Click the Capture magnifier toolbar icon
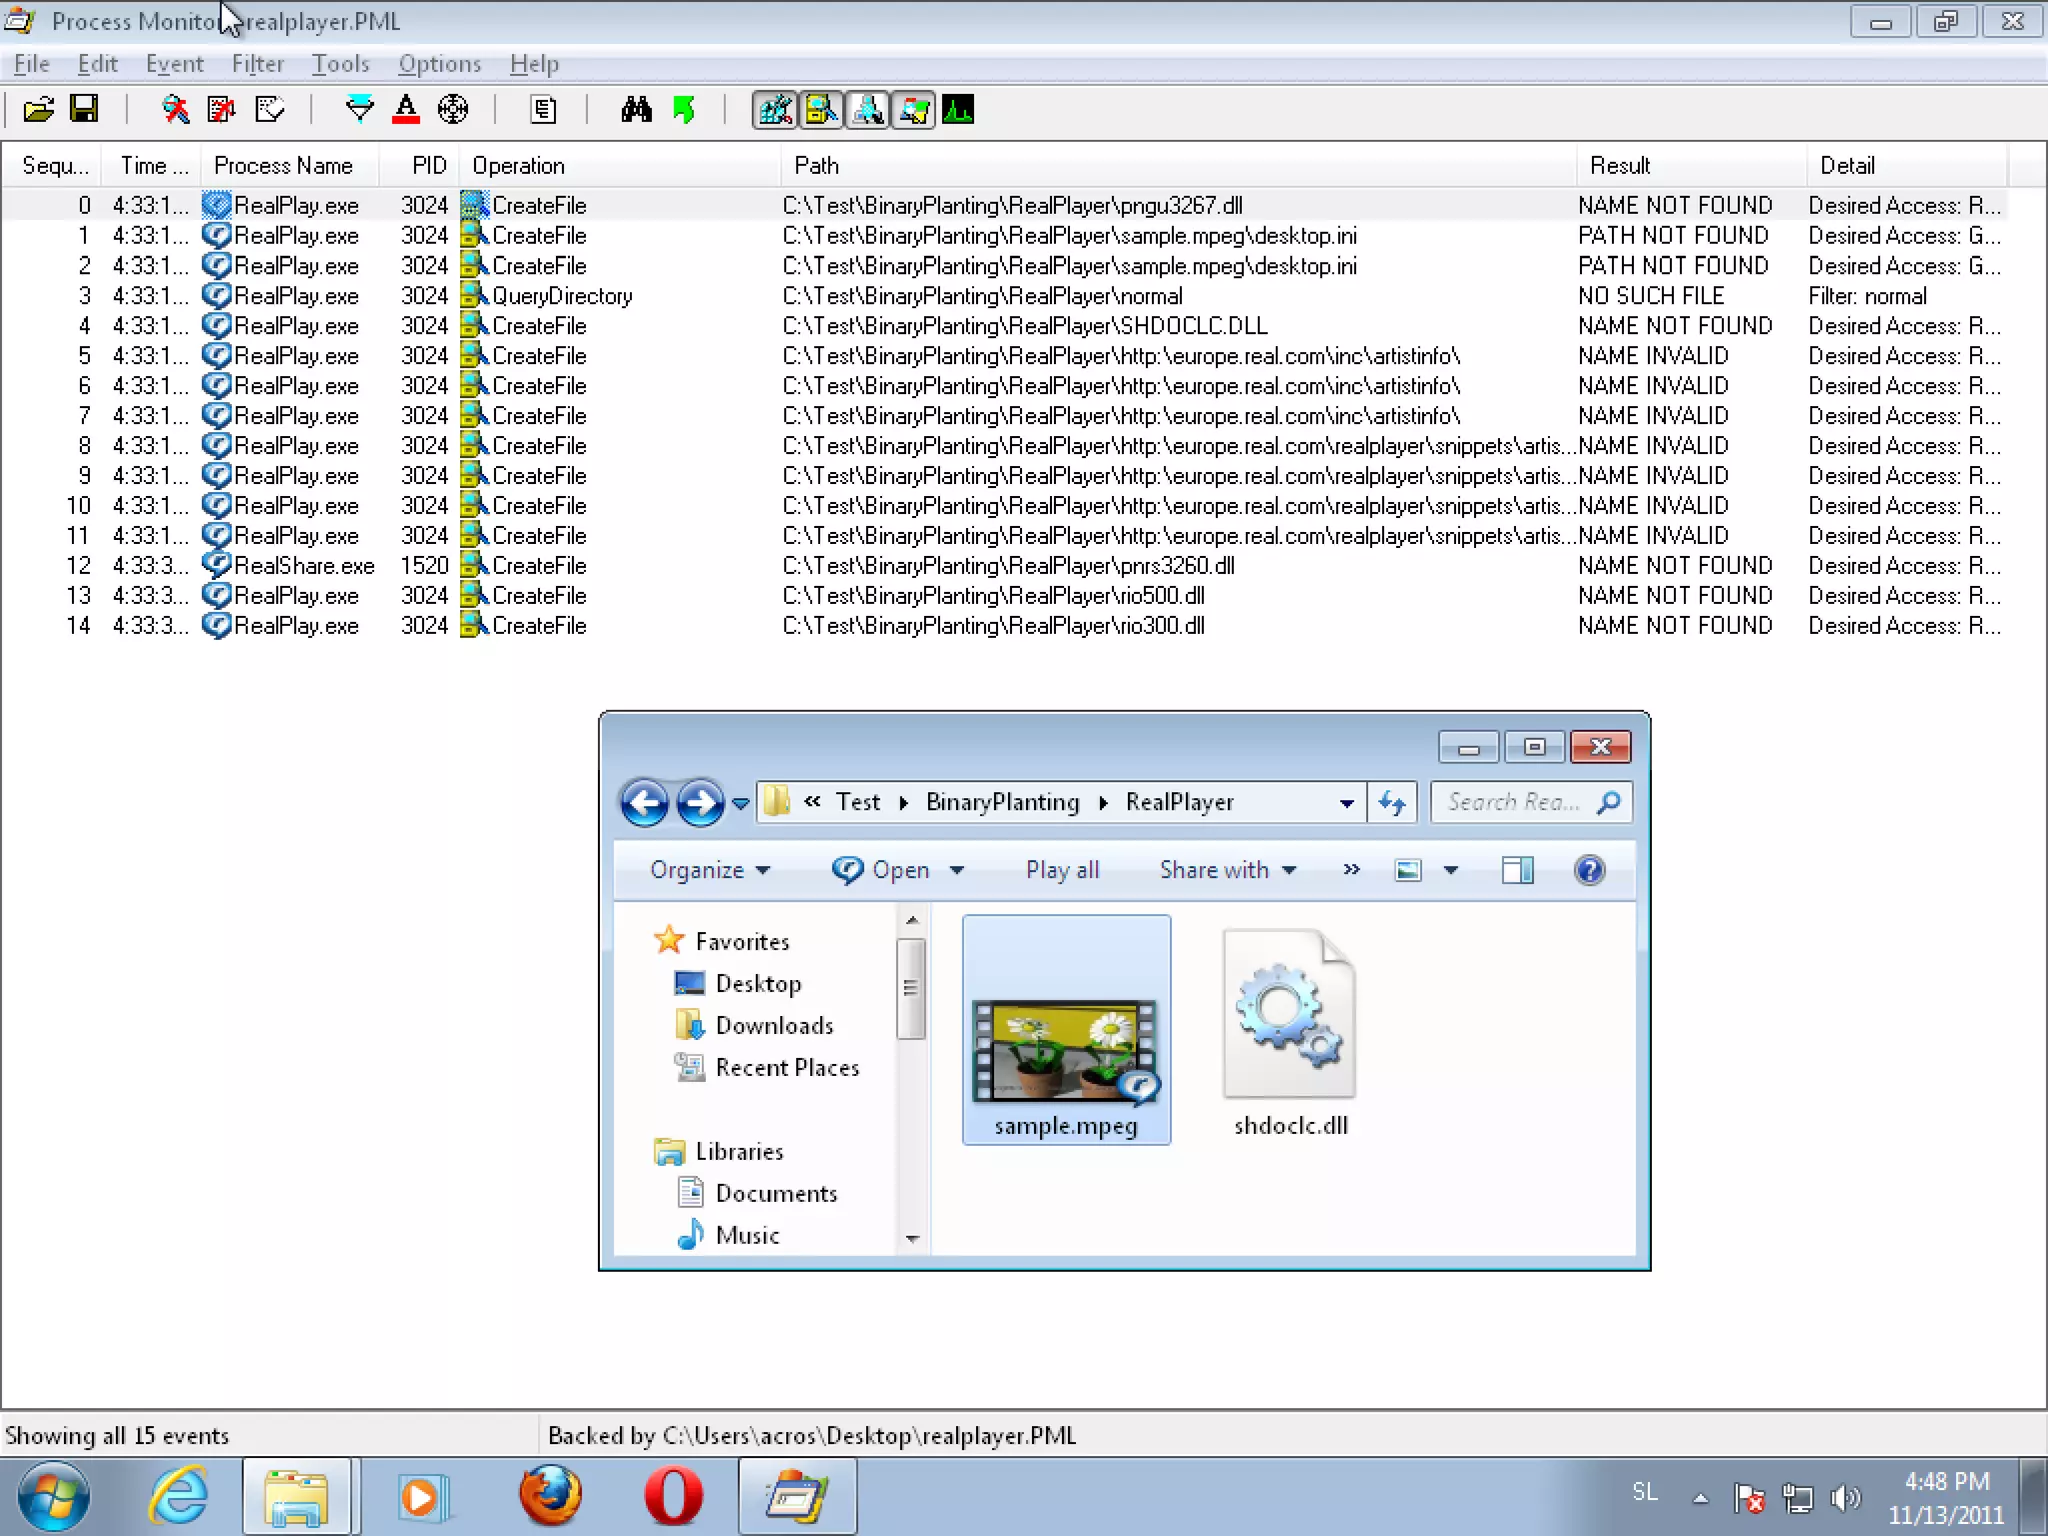 [176, 109]
